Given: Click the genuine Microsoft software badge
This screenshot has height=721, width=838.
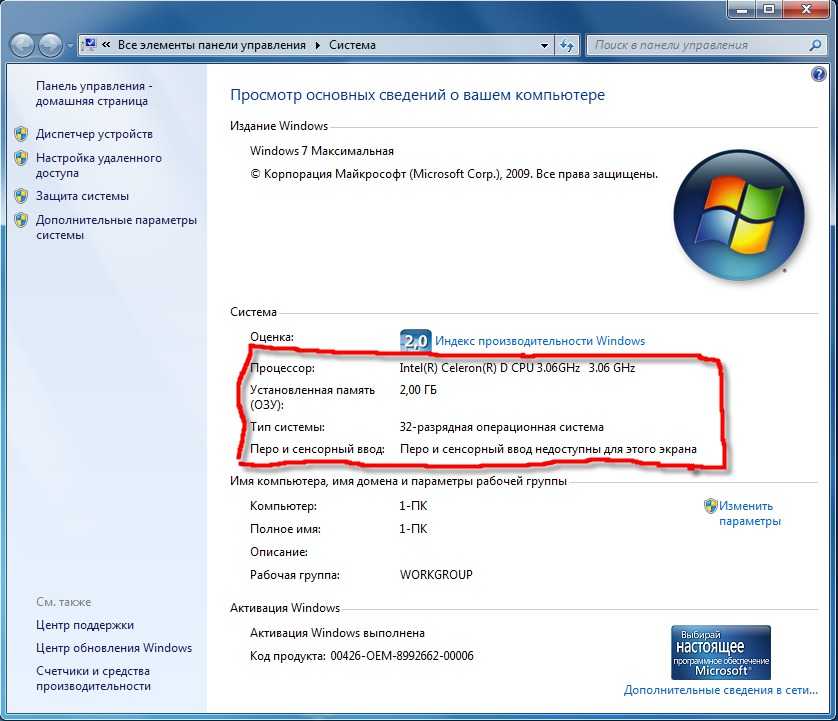Looking at the screenshot, I should (x=721, y=652).
